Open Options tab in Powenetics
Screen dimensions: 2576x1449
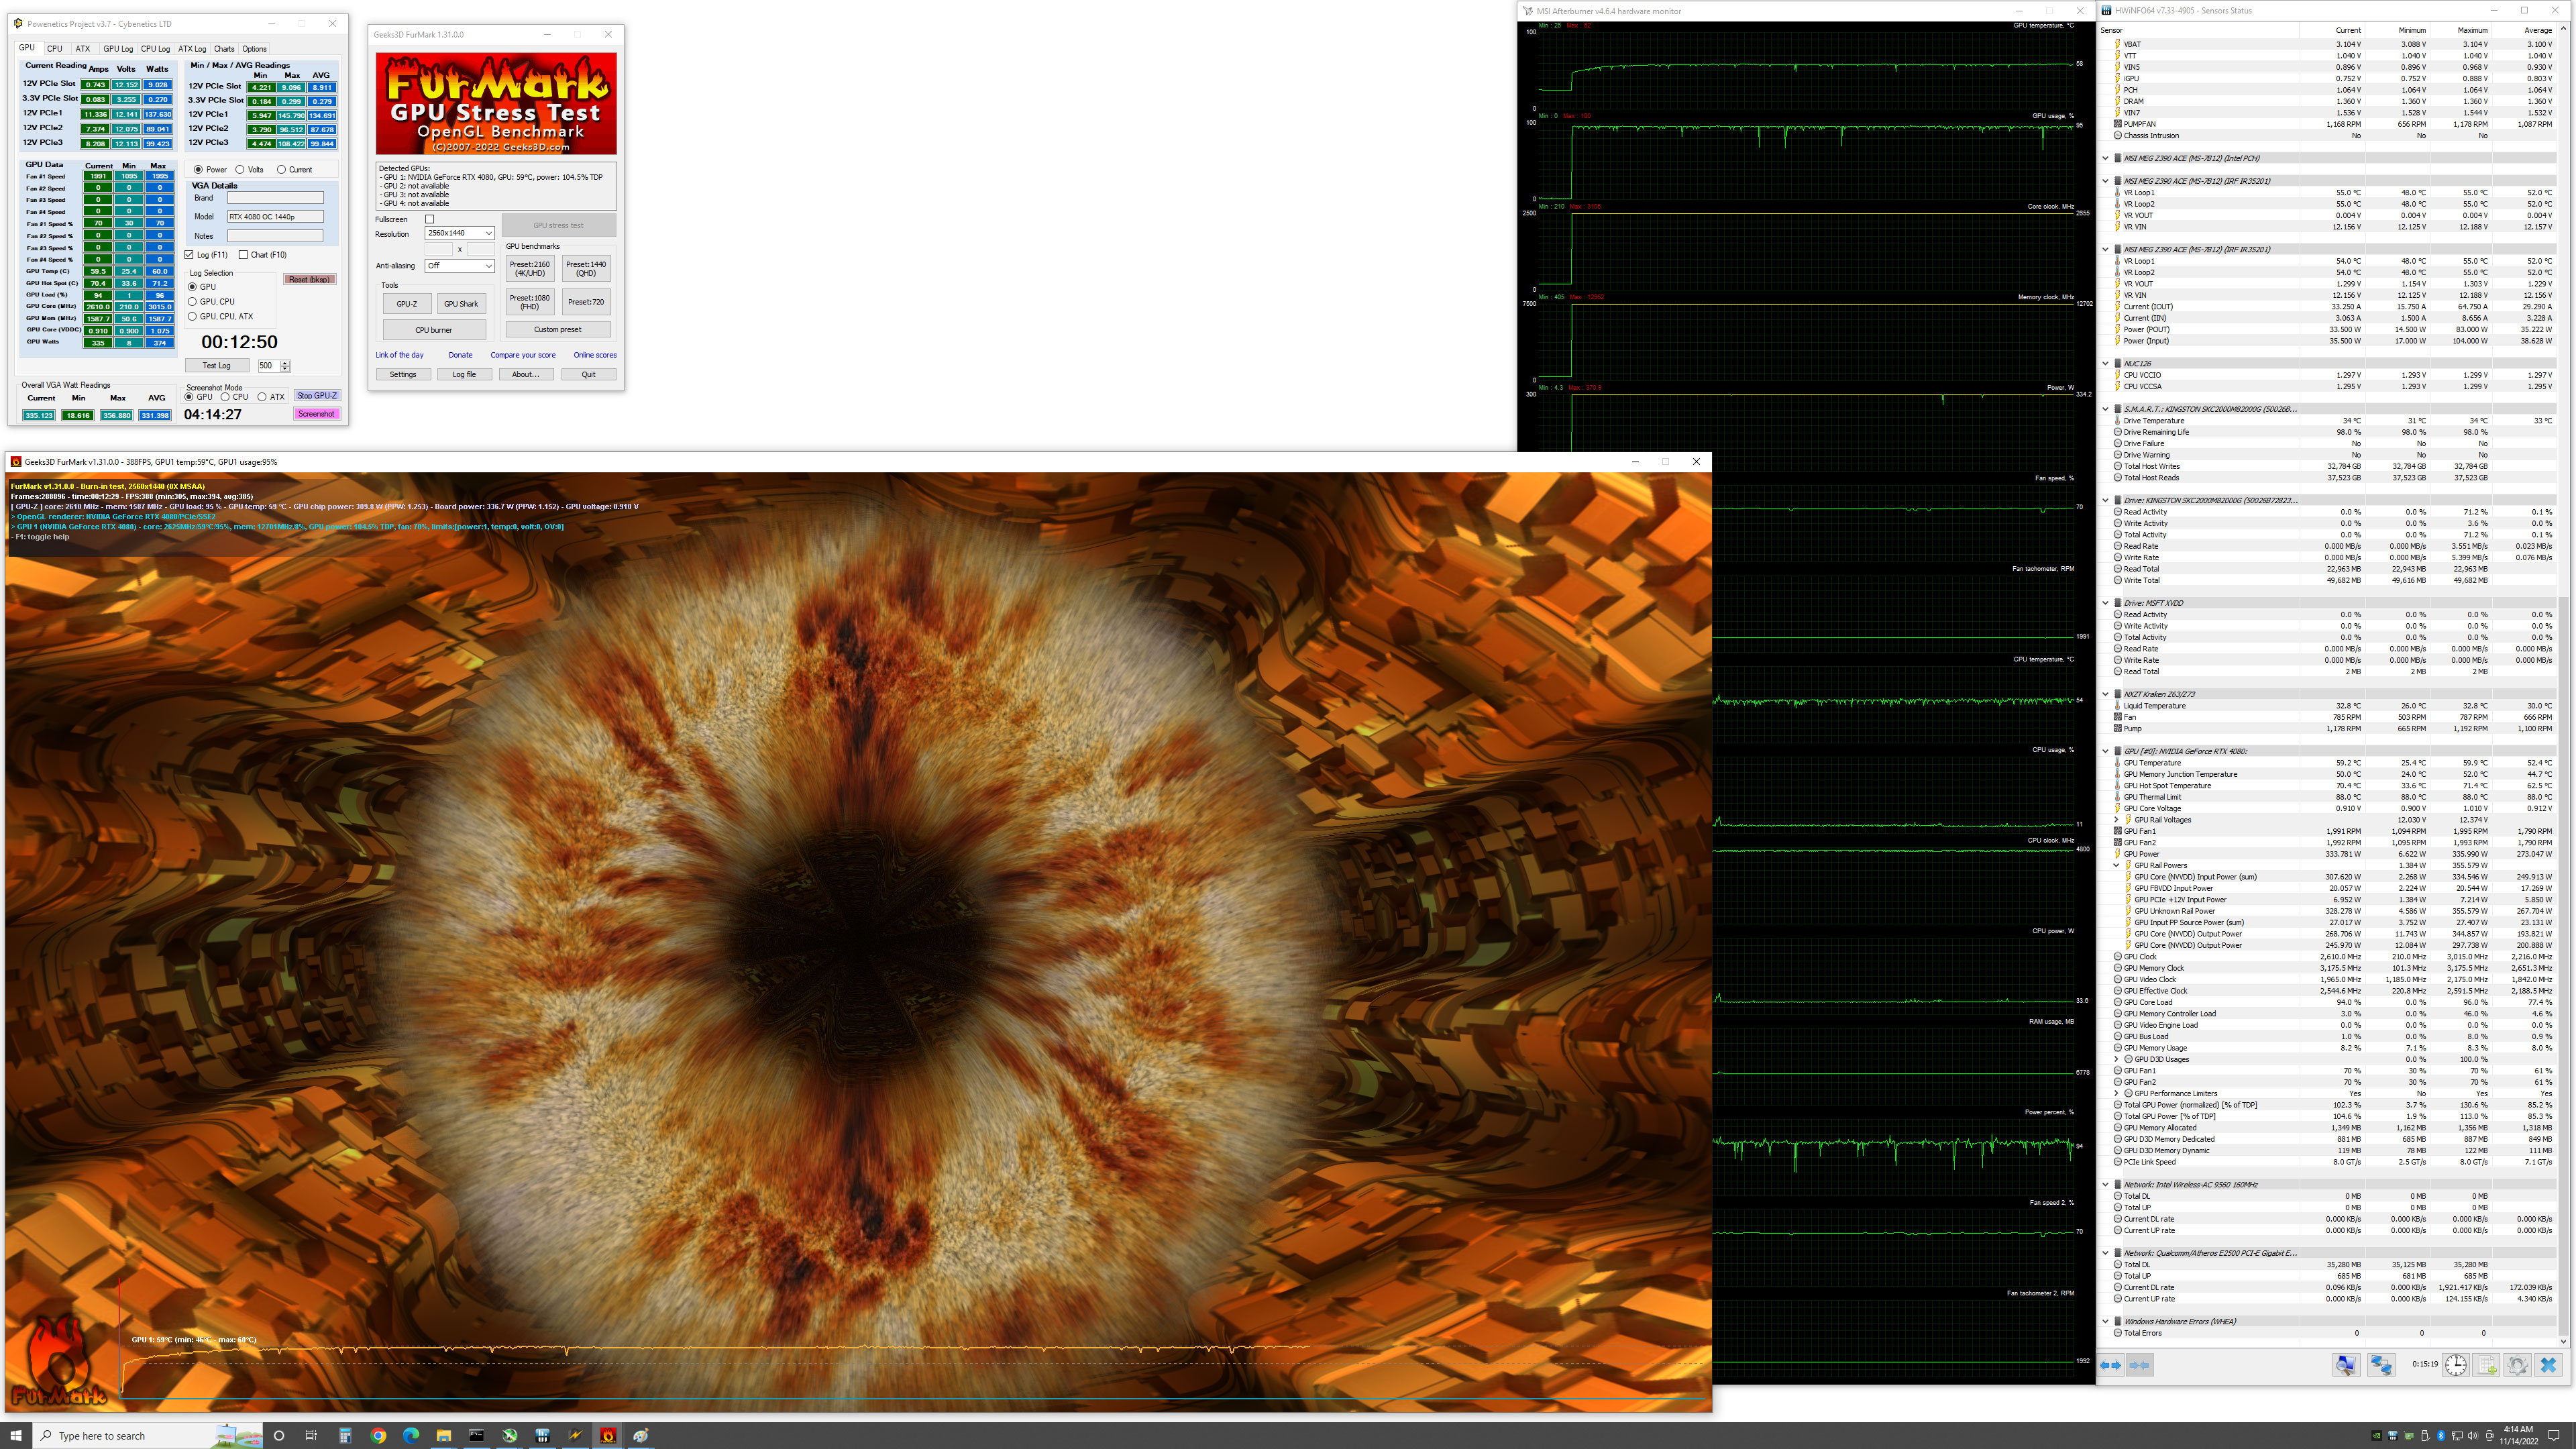click(x=254, y=48)
